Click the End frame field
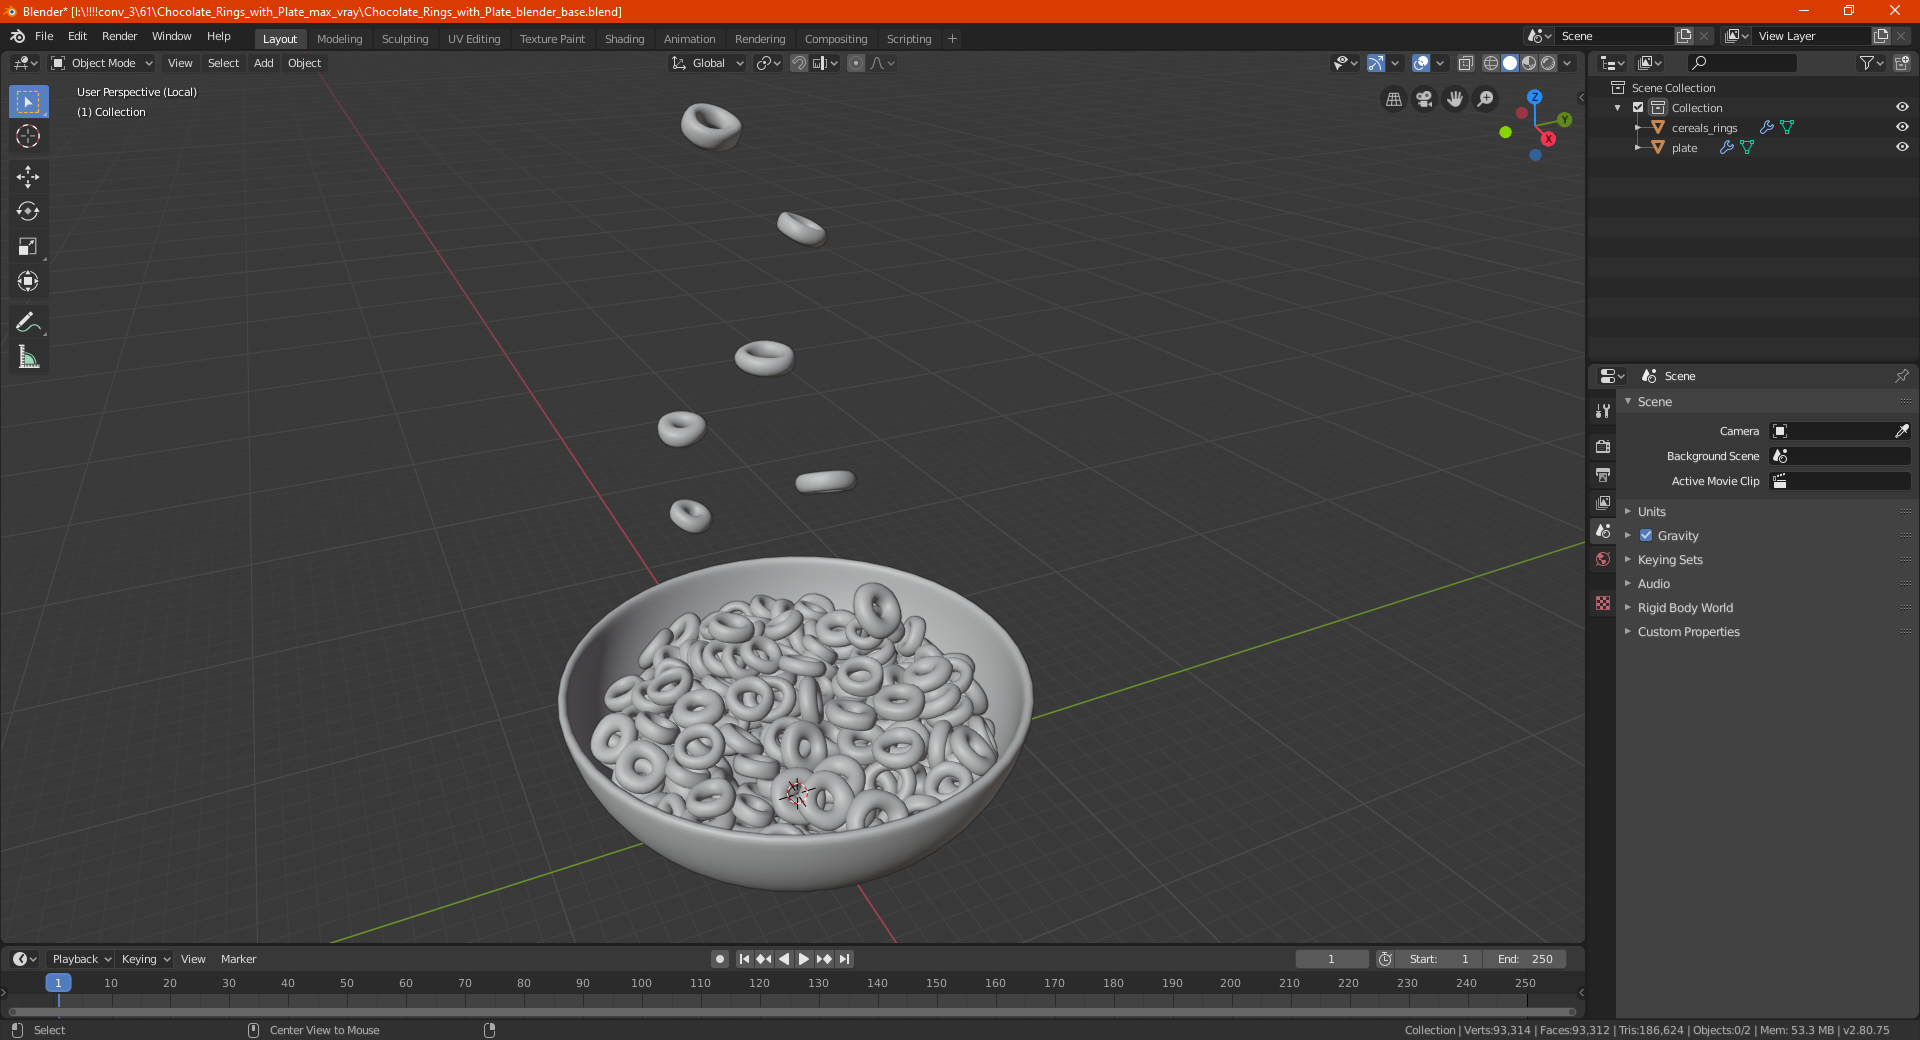 click(x=1525, y=959)
